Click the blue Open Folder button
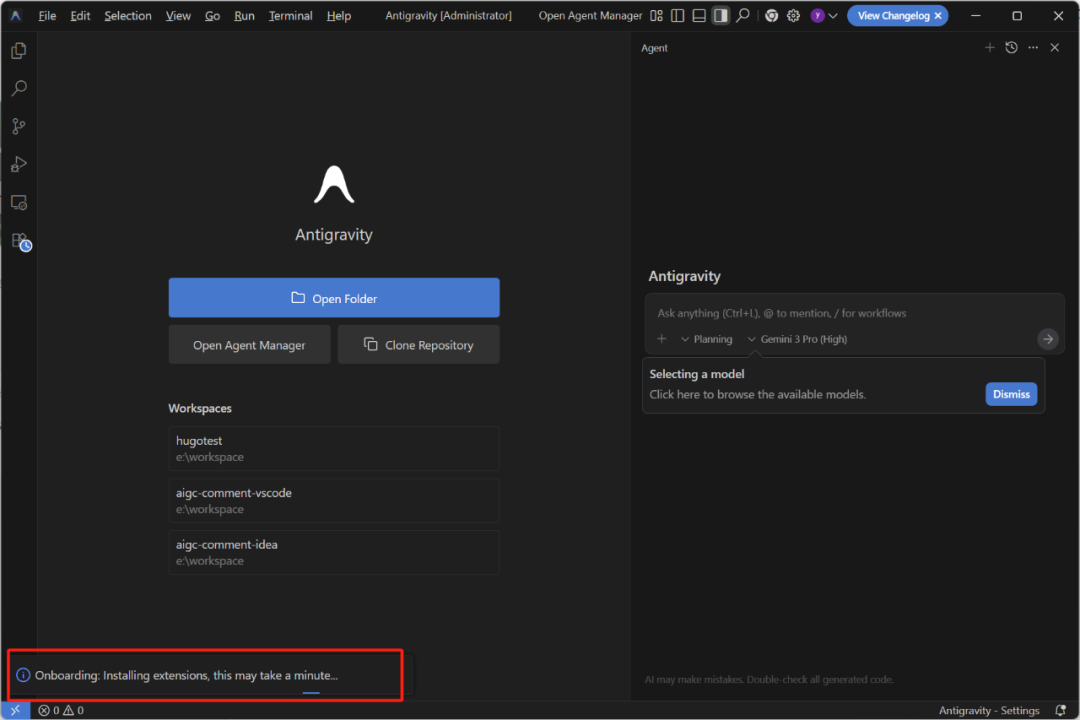The height and width of the screenshot is (720, 1080). (x=334, y=298)
